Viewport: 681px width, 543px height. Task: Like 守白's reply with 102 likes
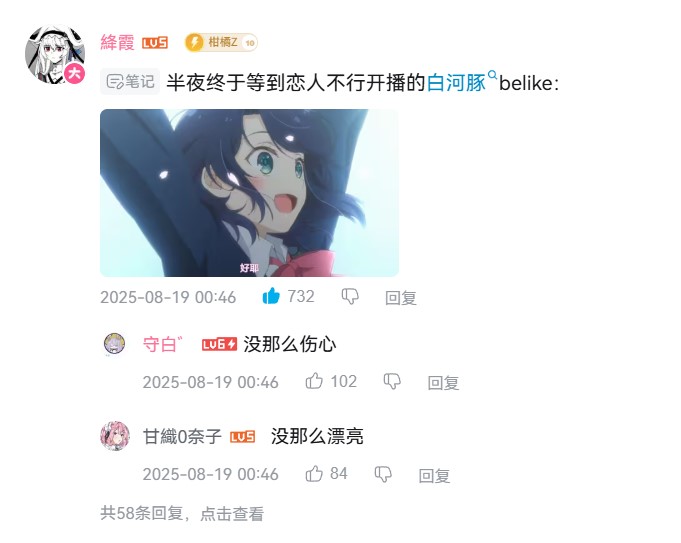click(314, 381)
